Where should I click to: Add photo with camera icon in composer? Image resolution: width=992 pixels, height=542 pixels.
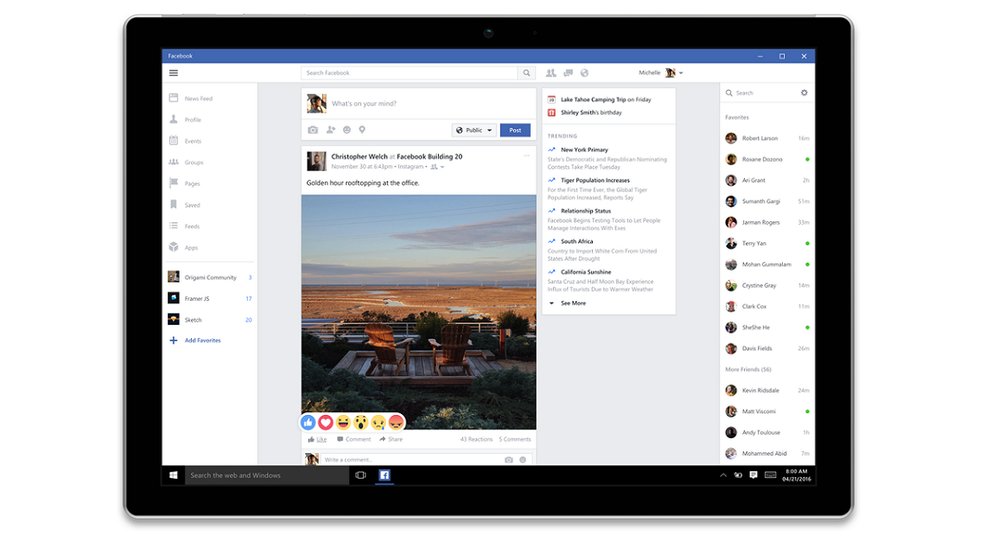(x=313, y=130)
